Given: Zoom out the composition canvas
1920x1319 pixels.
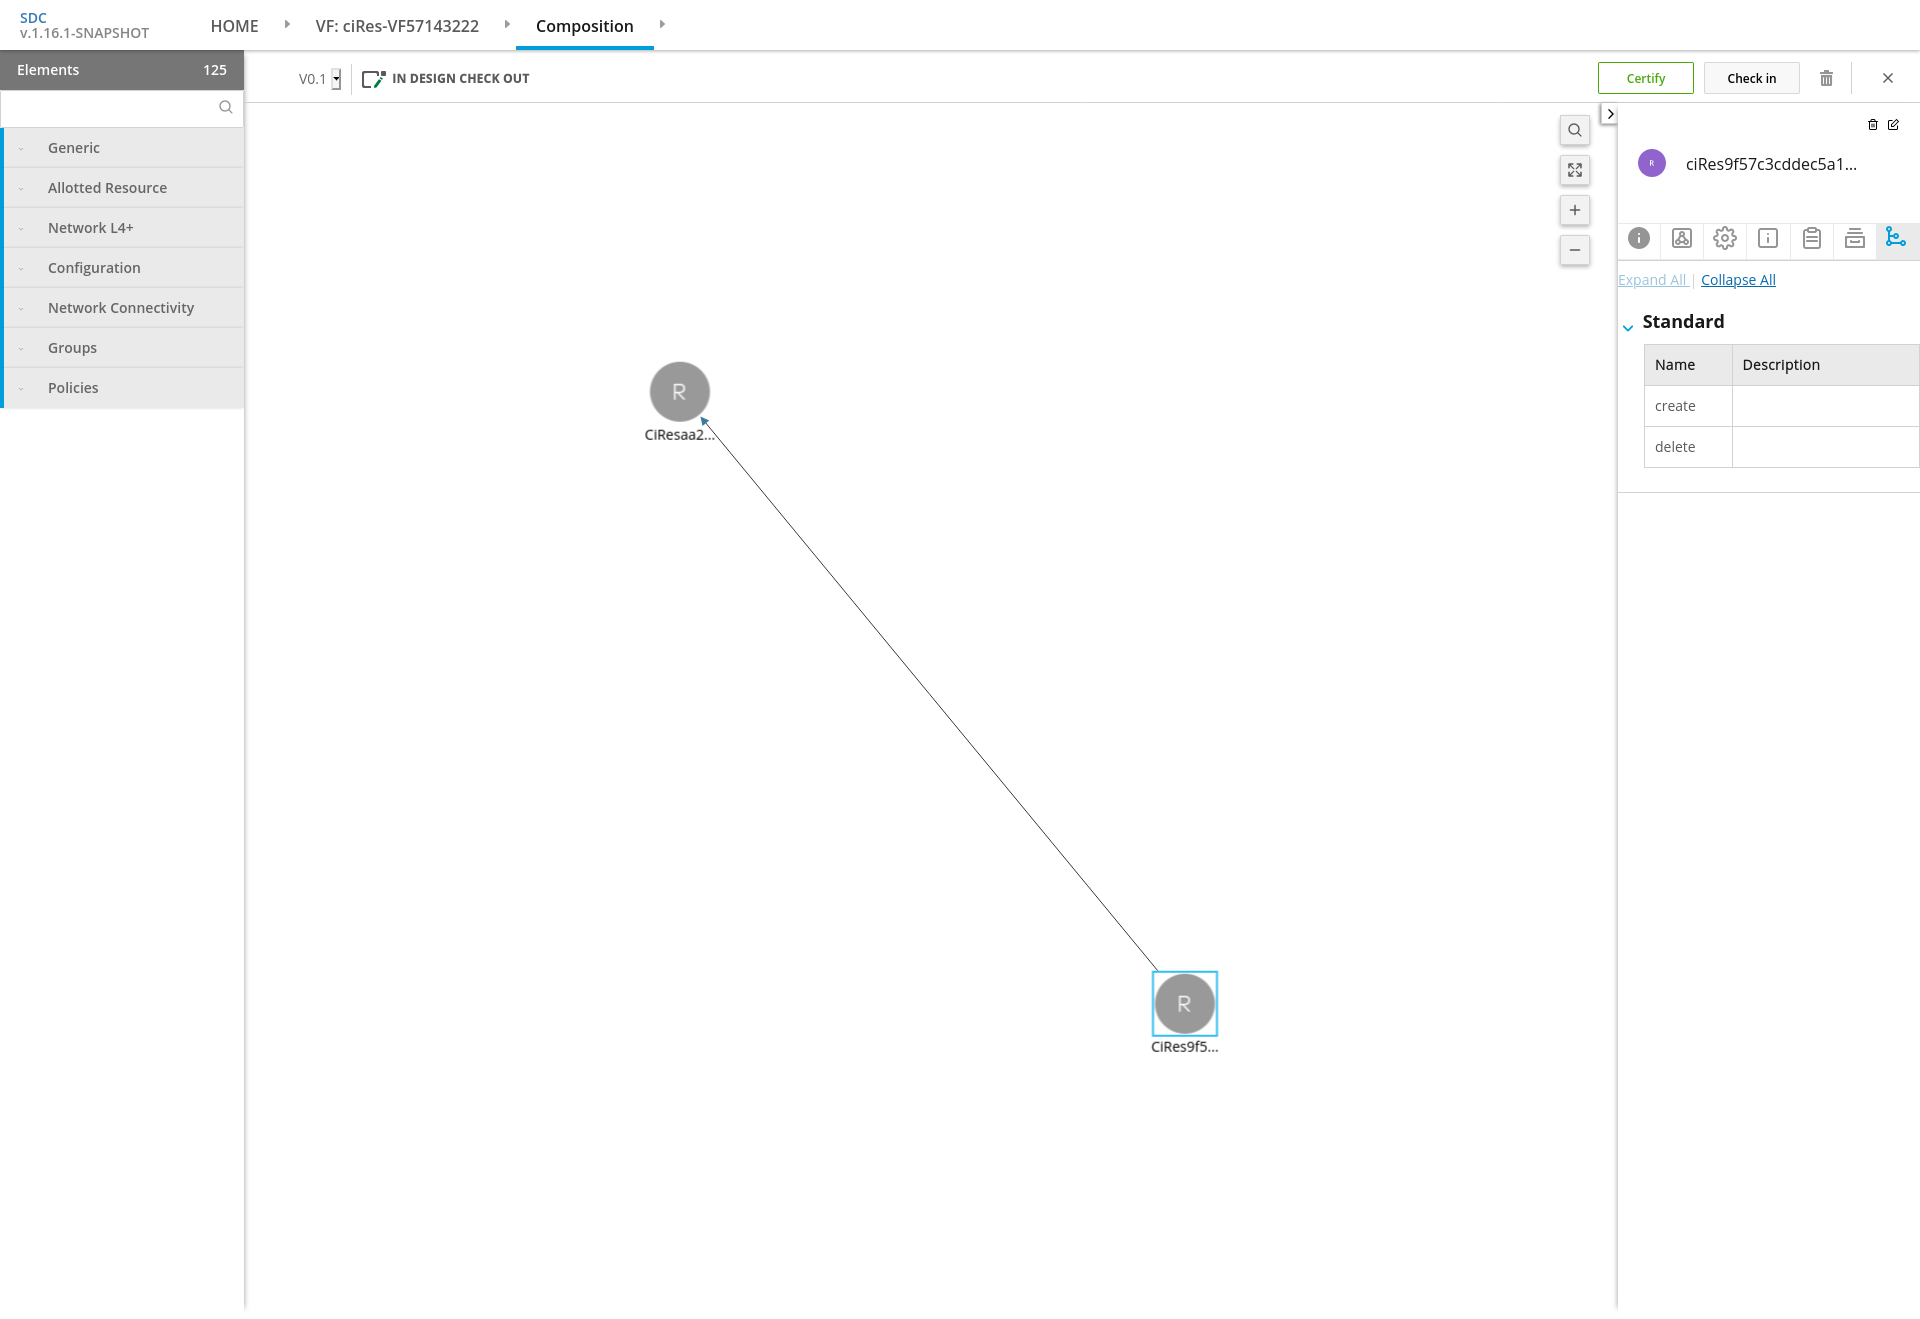Looking at the screenshot, I should click(1574, 250).
